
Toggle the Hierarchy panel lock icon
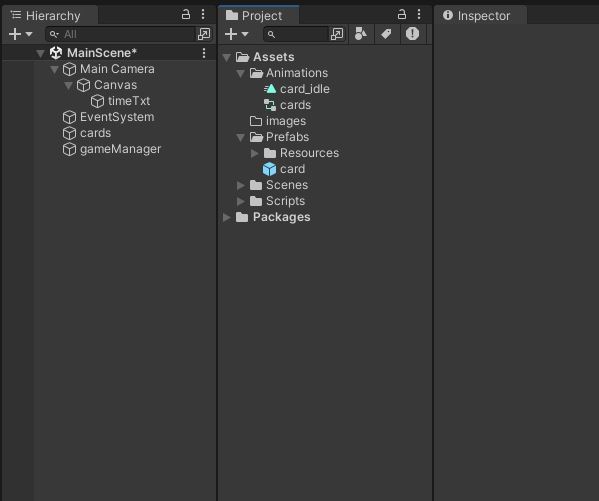[x=186, y=15]
